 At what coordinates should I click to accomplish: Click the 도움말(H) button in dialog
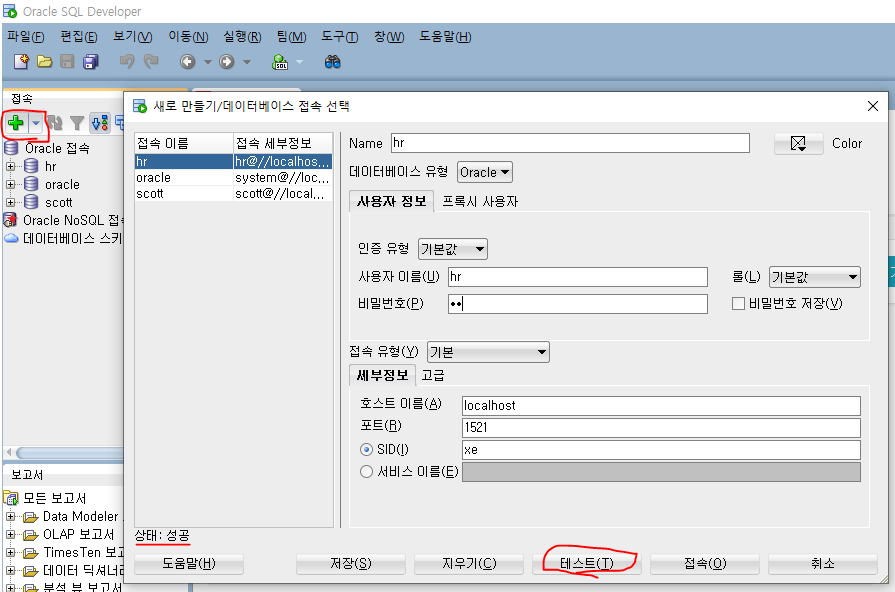pyautogui.click(x=189, y=563)
